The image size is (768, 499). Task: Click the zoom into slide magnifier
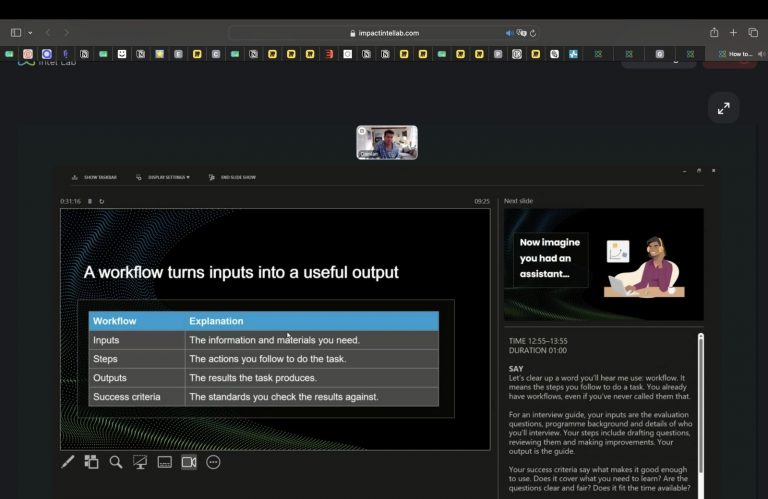(x=116, y=462)
